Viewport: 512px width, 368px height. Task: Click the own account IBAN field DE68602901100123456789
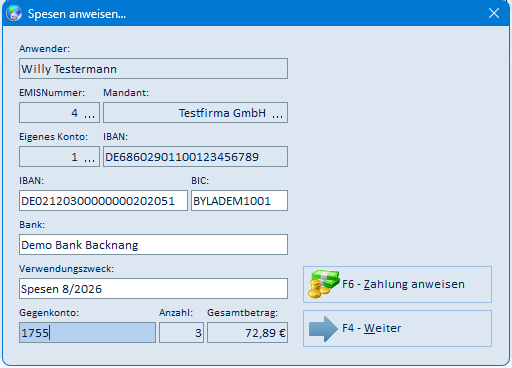(195, 157)
